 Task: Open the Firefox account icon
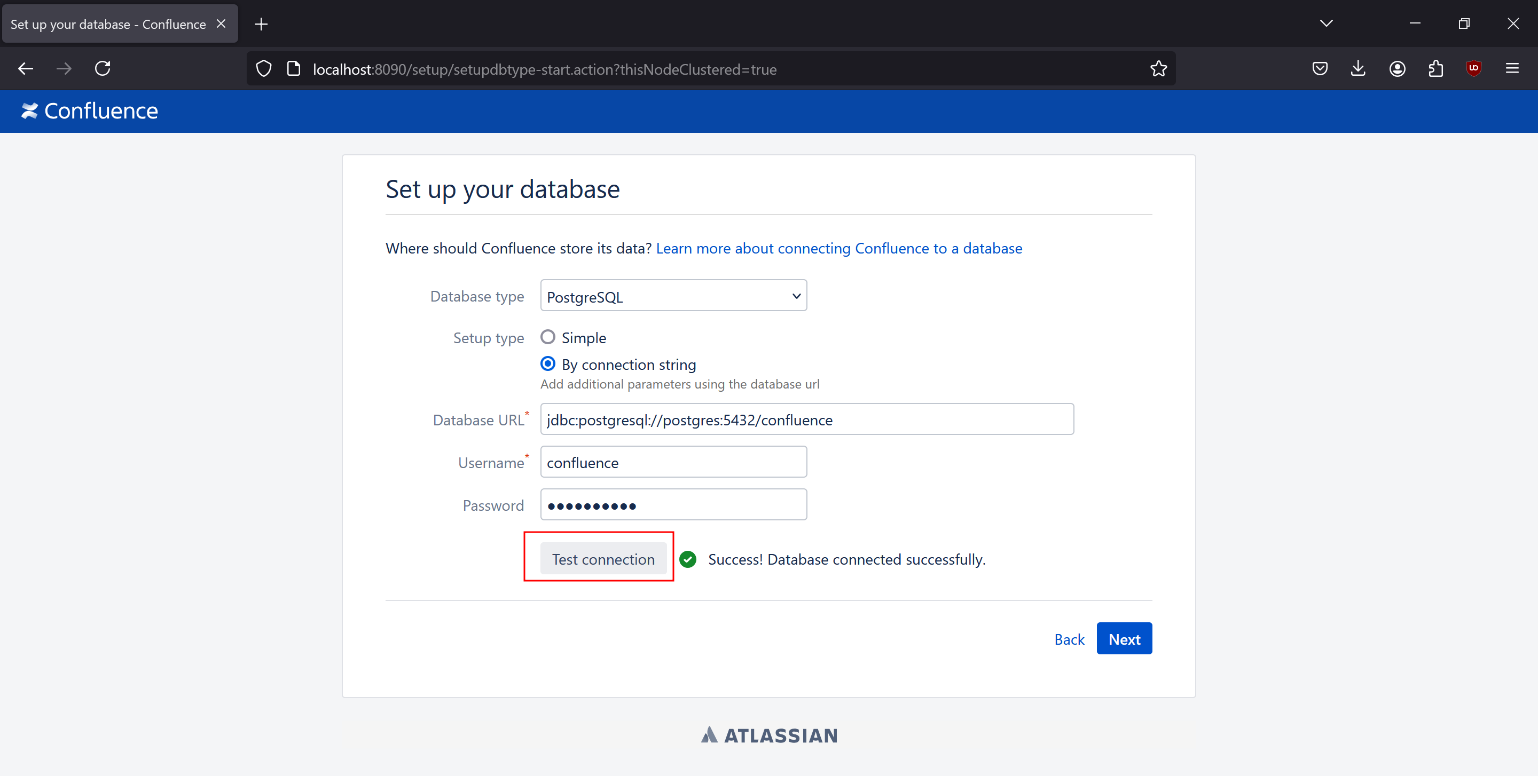coord(1397,69)
